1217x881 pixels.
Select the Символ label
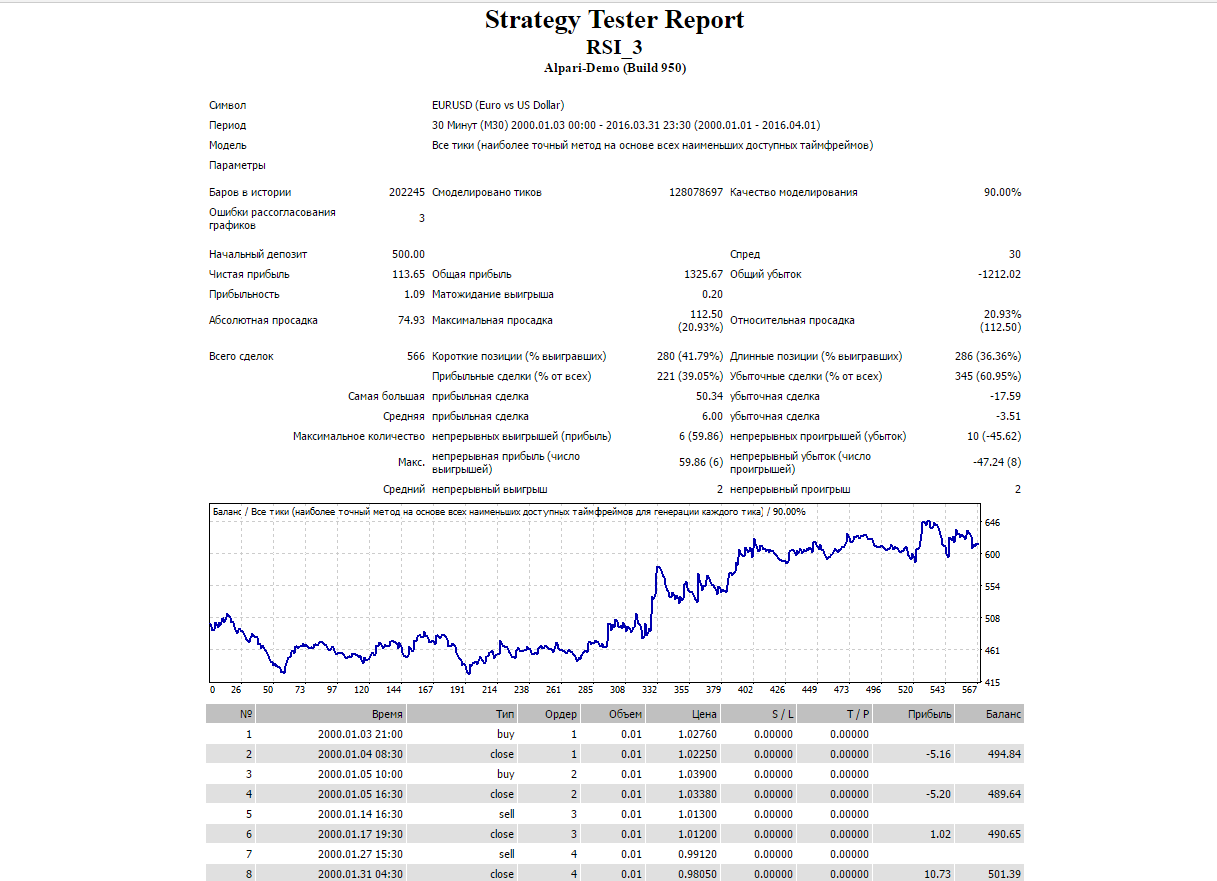pyautogui.click(x=227, y=105)
